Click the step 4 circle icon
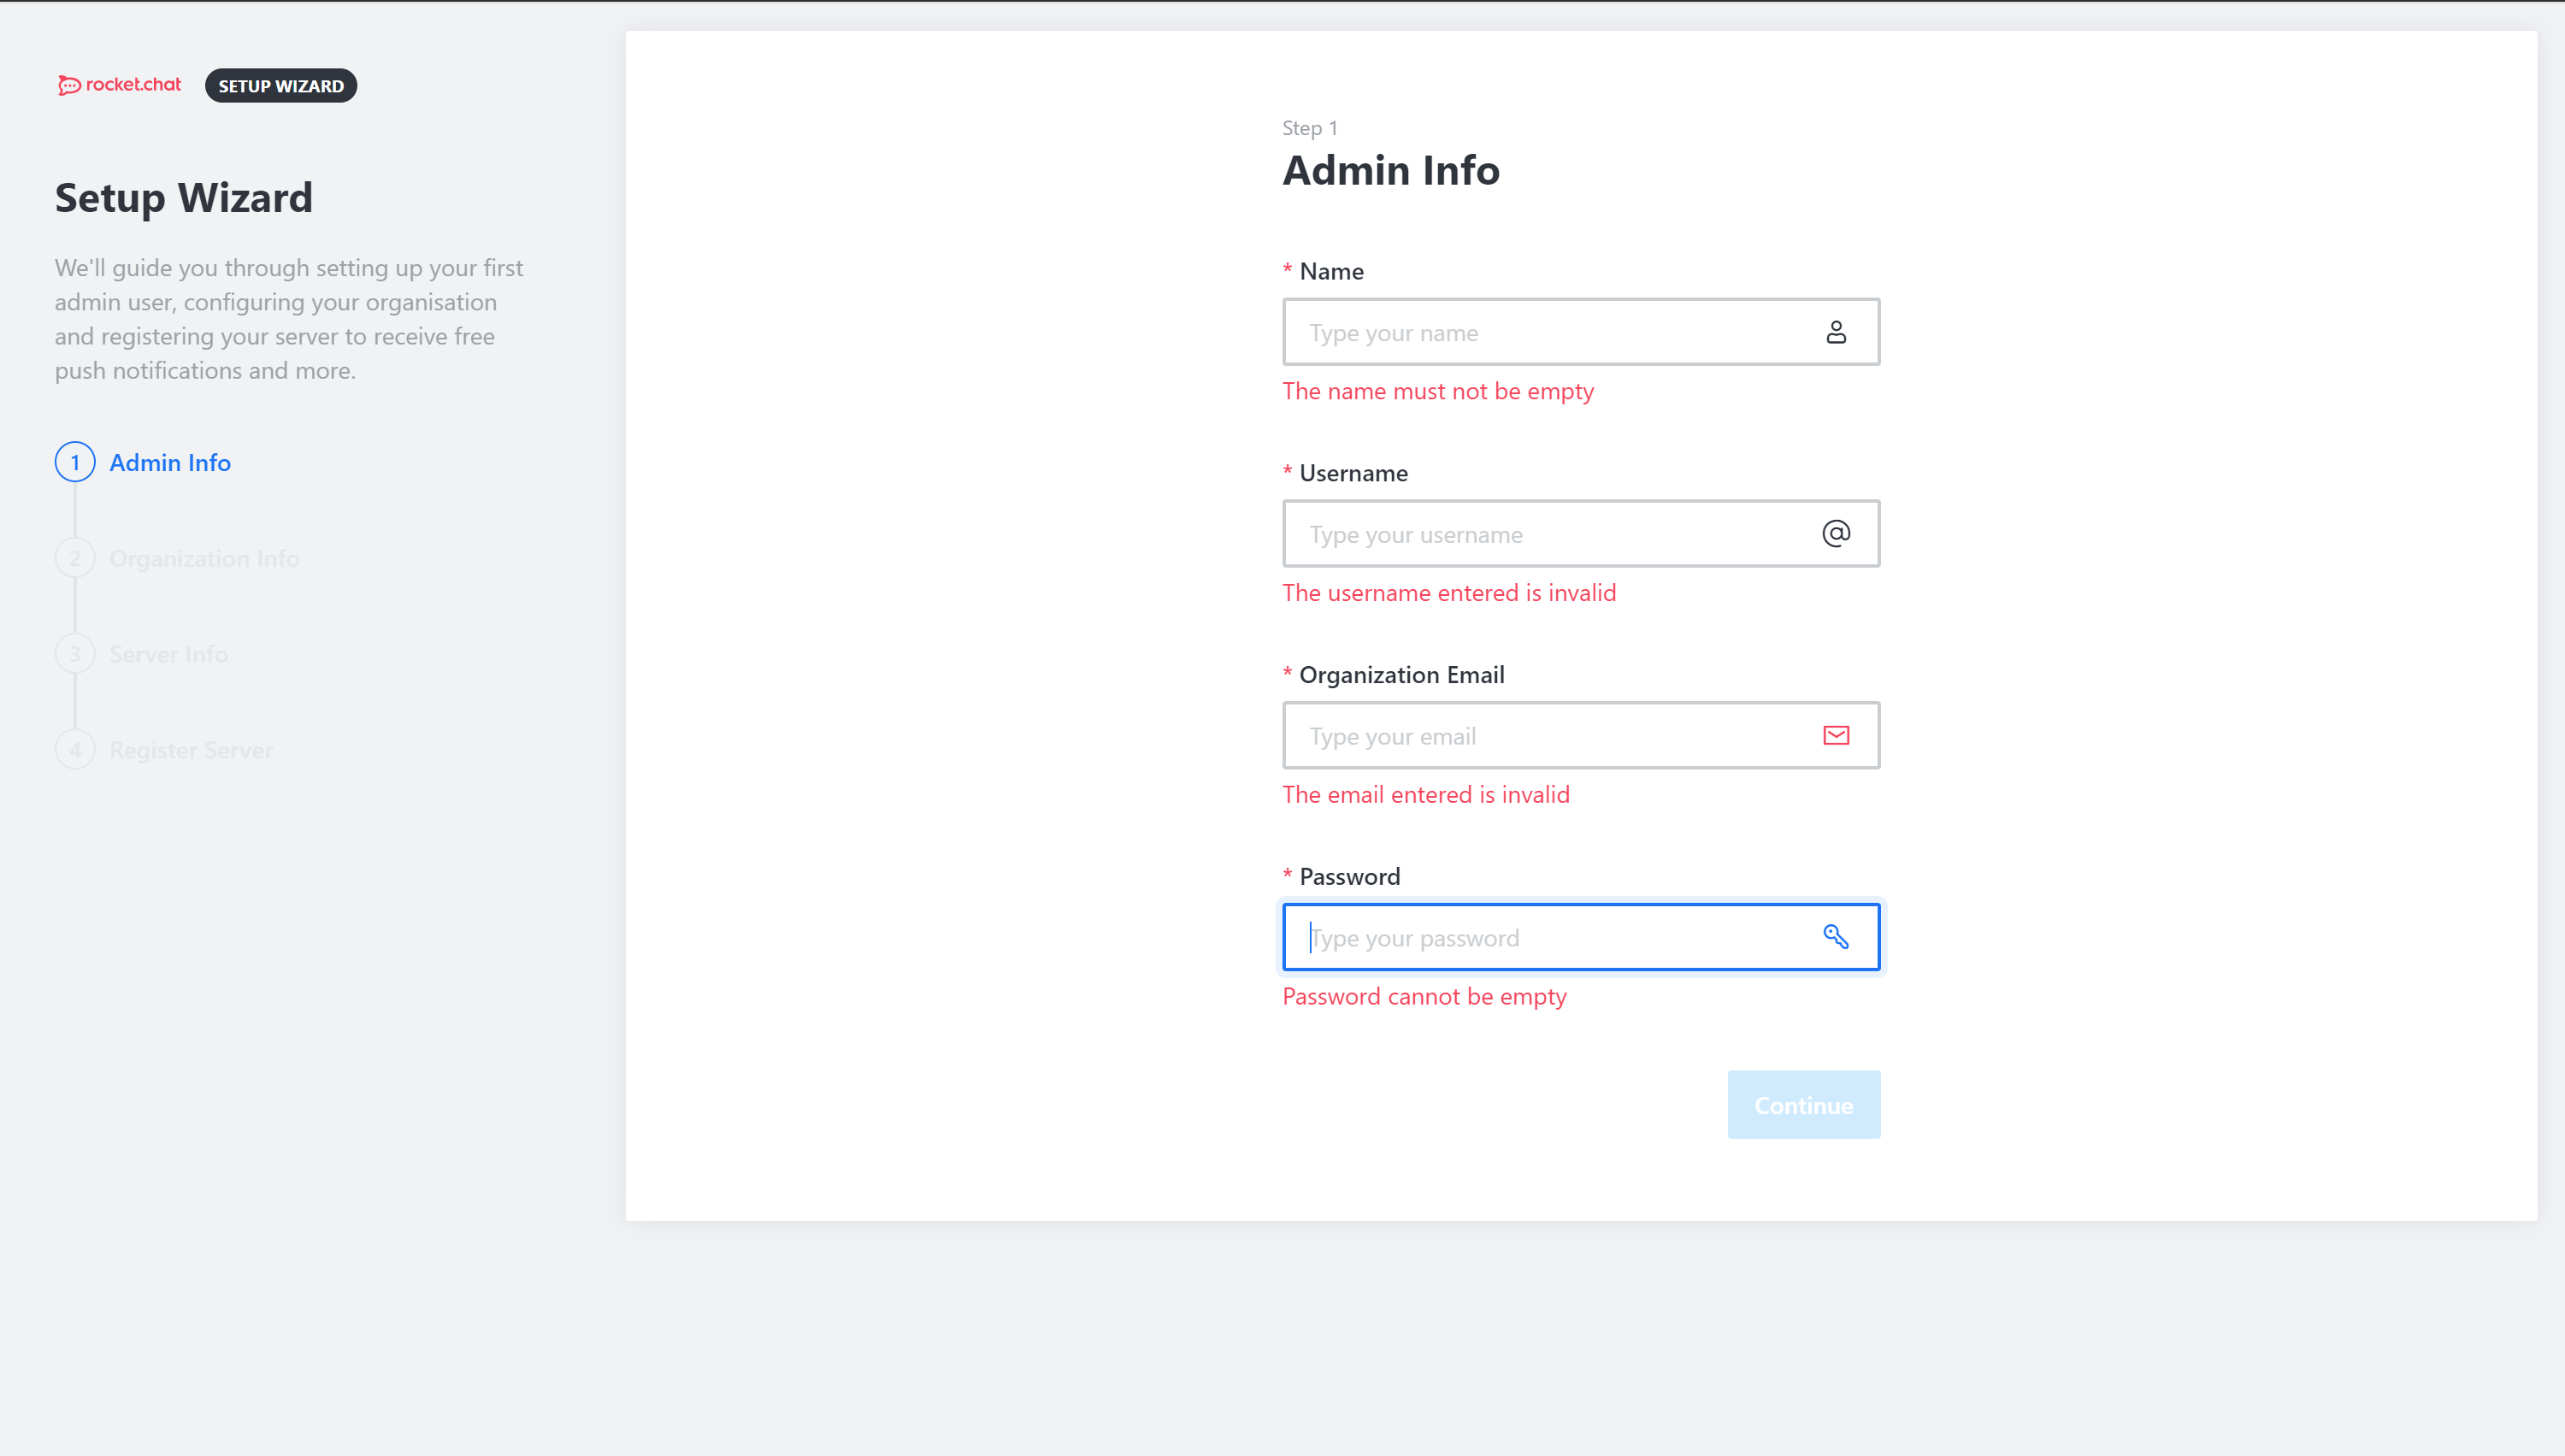This screenshot has width=2565, height=1456. pyautogui.click(x=75, y=750)
